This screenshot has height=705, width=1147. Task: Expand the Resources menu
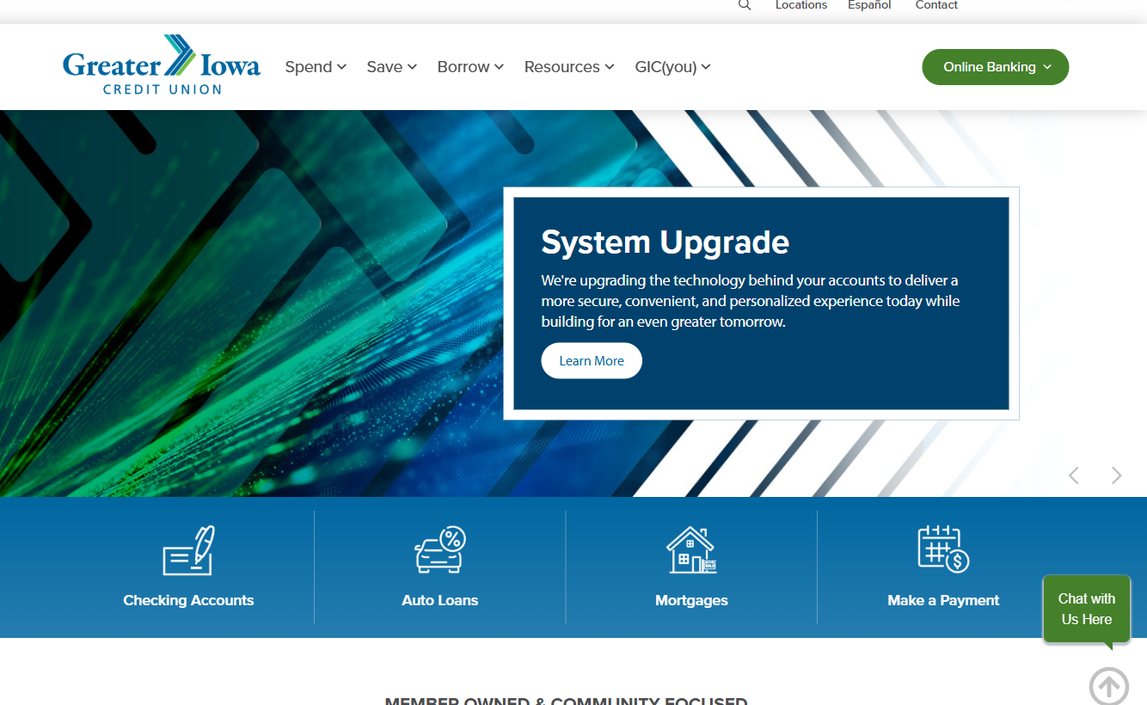569,67
